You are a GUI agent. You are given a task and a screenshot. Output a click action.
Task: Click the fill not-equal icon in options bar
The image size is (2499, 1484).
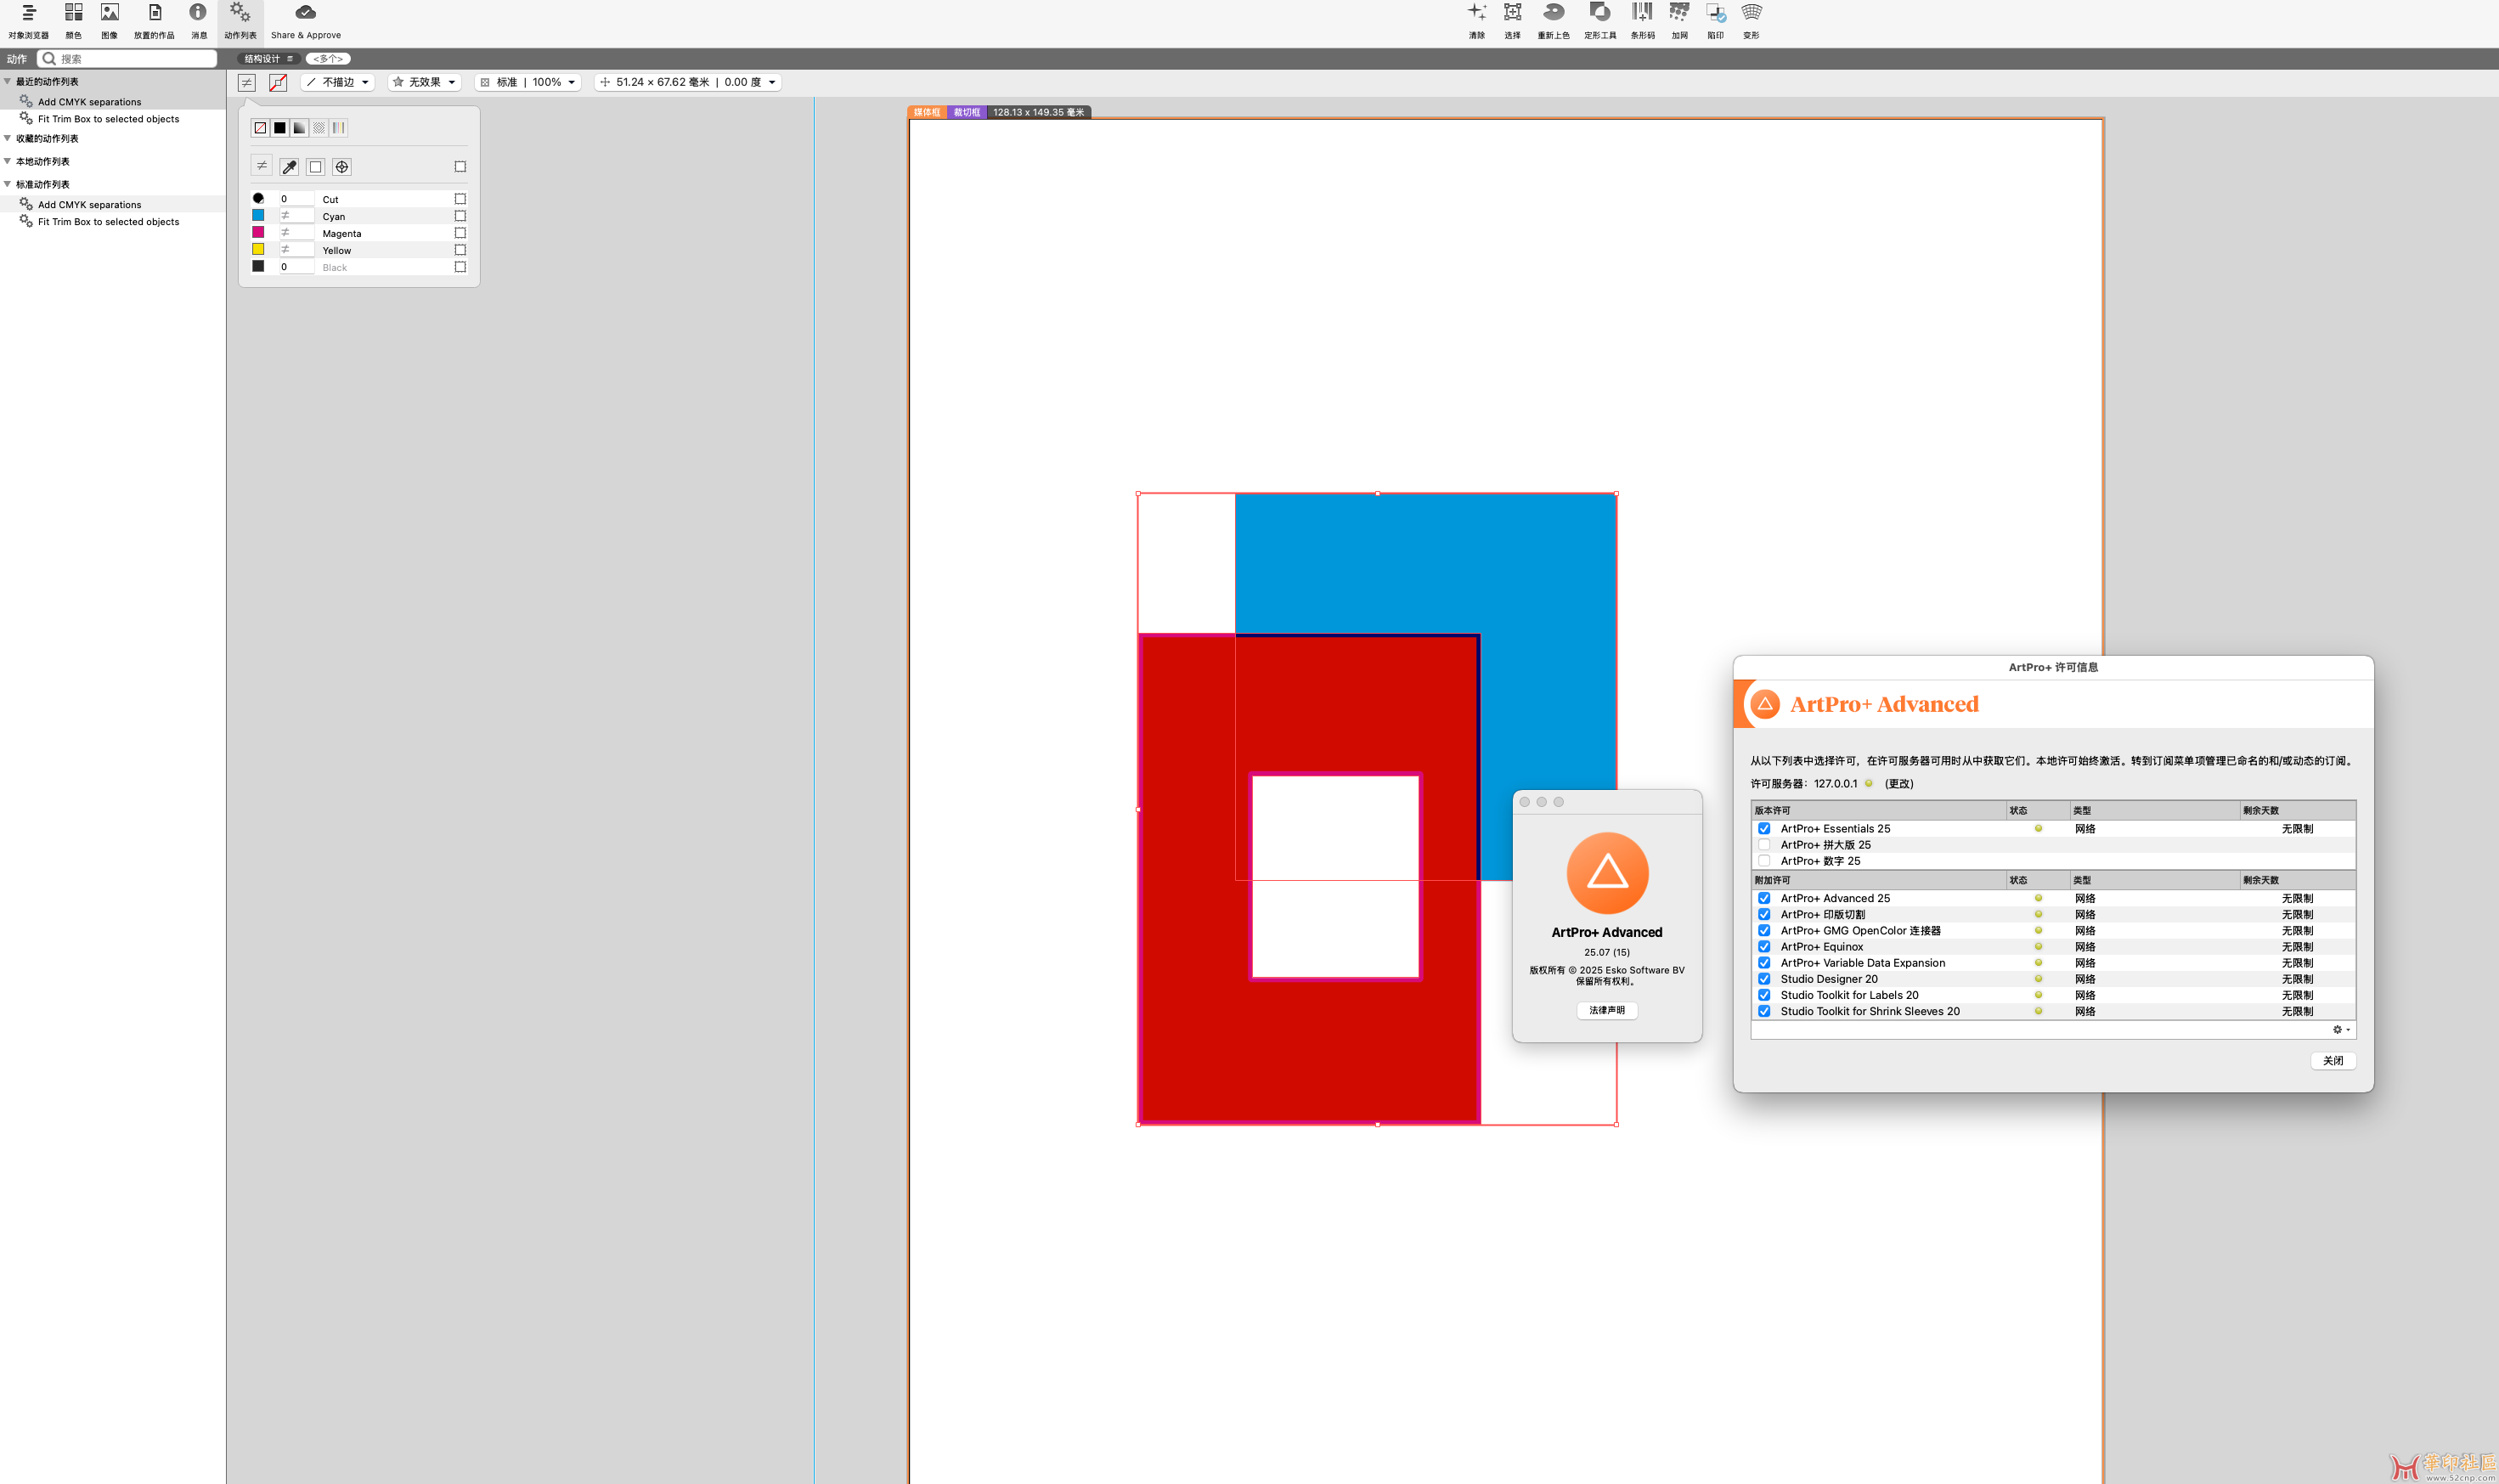246,82
